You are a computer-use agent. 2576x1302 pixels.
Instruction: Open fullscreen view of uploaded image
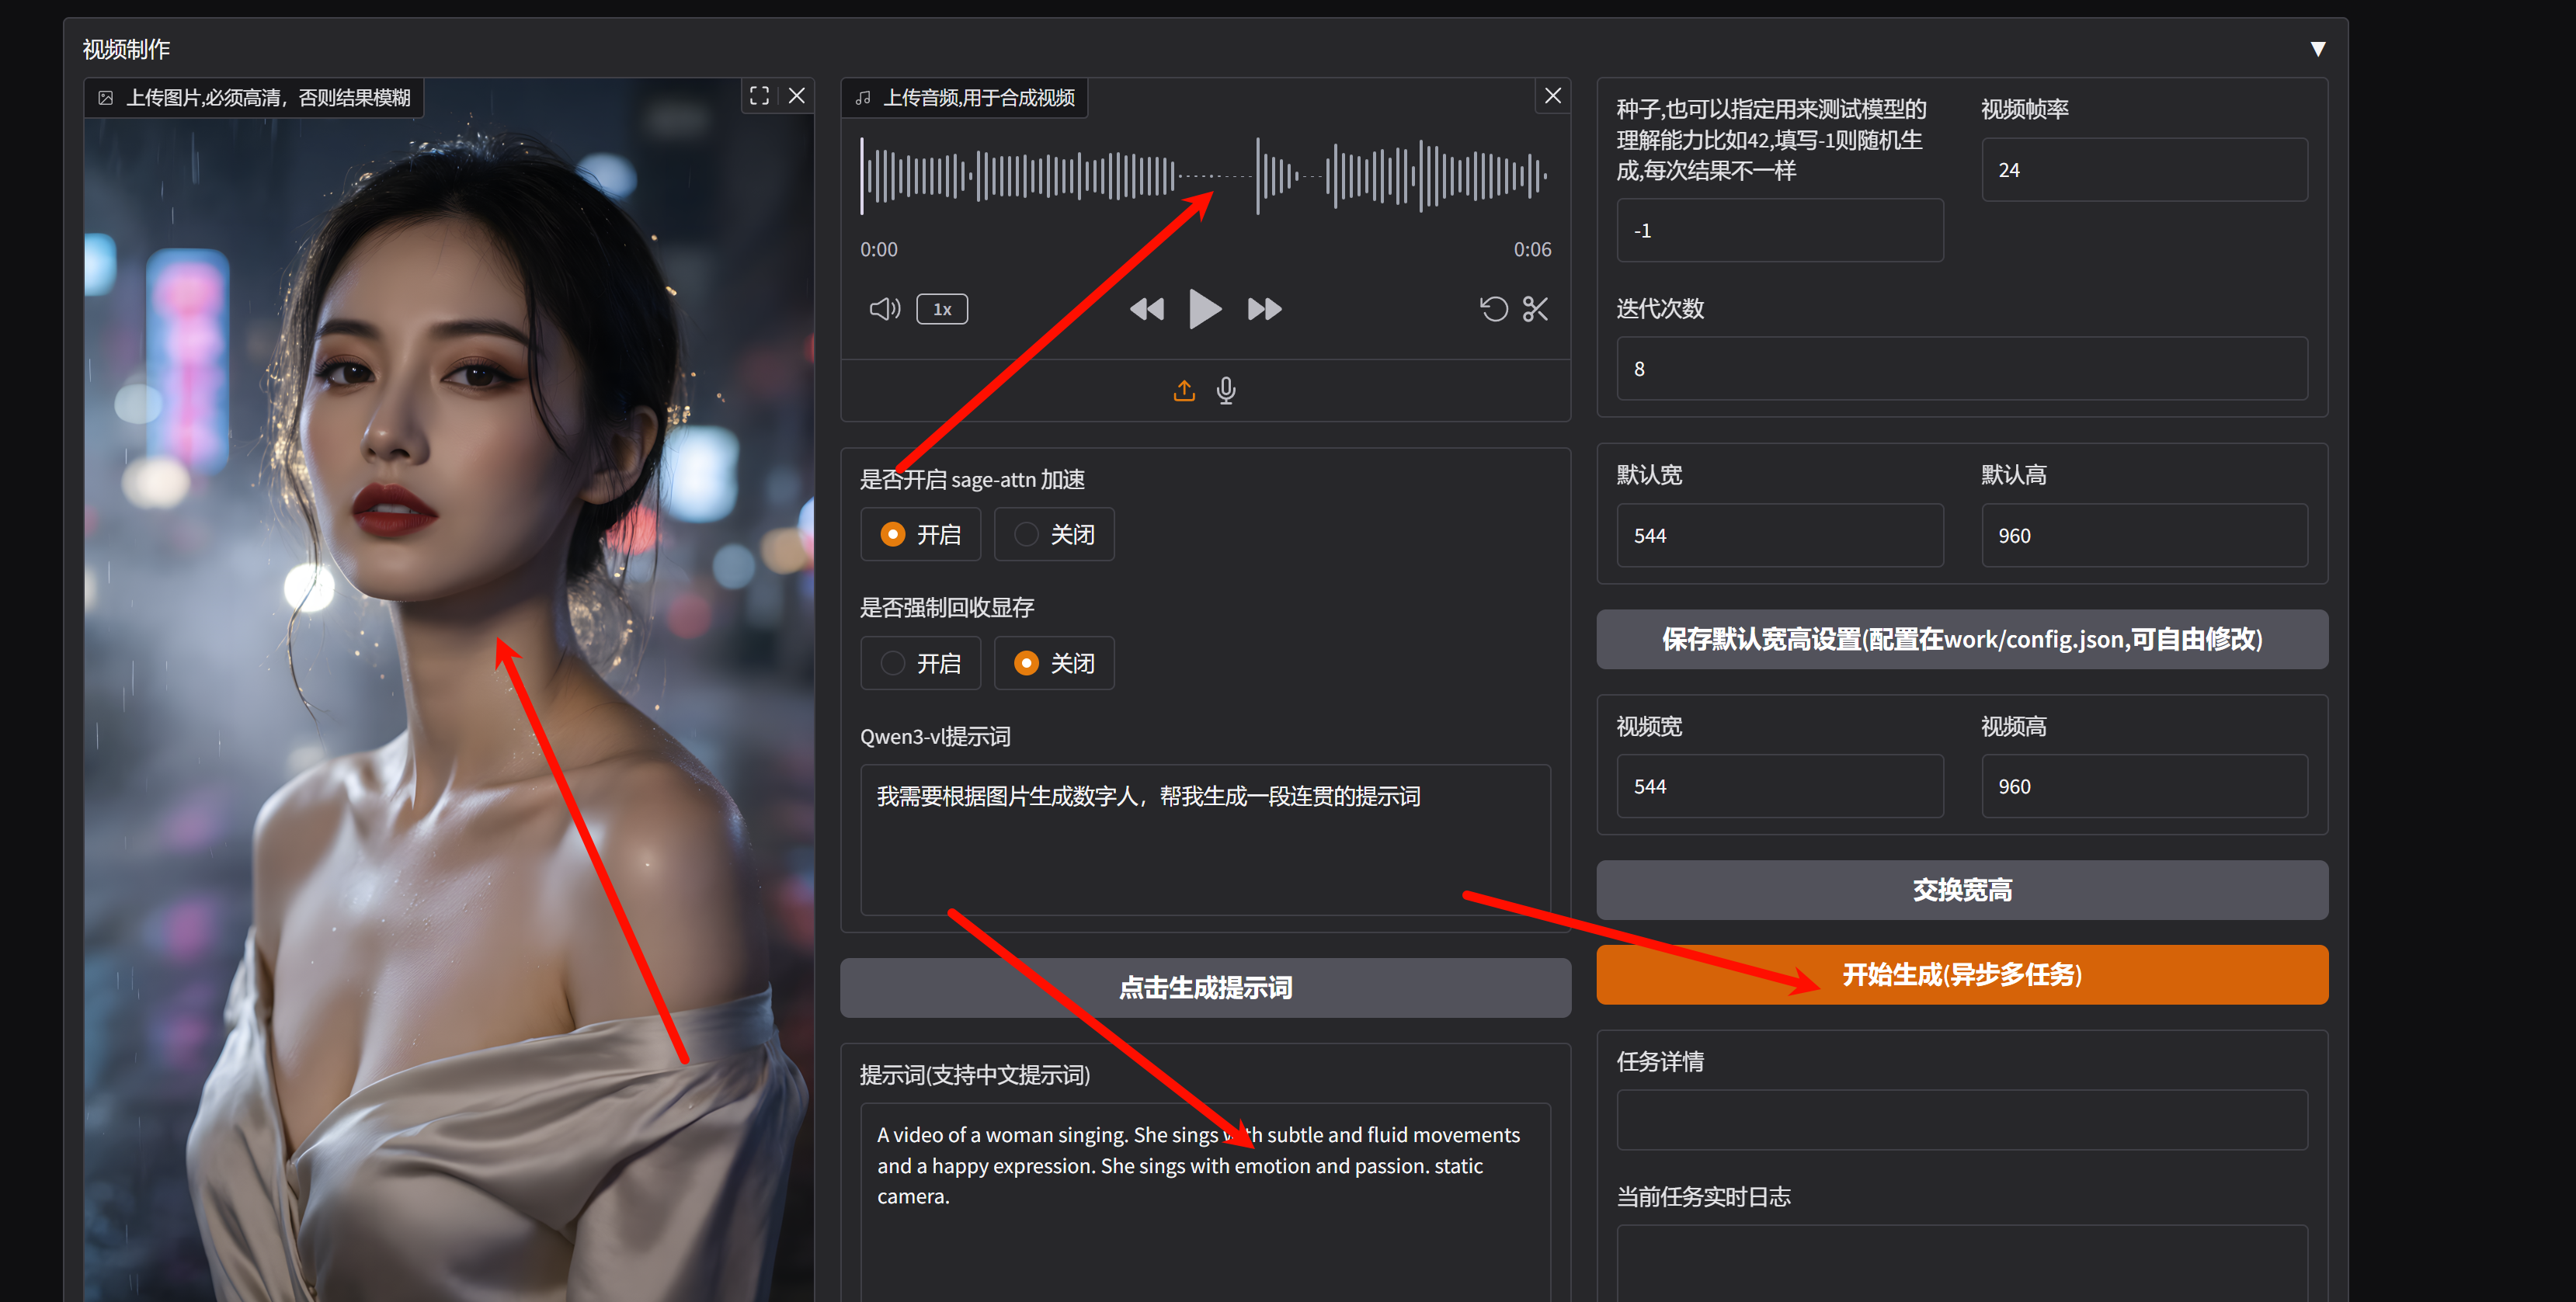pos(759,96)
